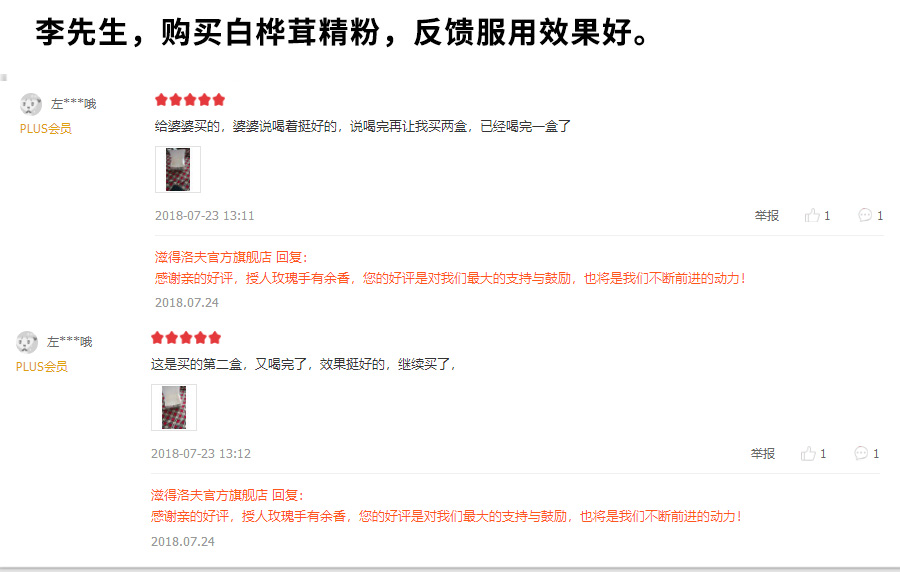Open the first review's photo thumbnail
This screenshot has width=900, height=572.
(x=178, y=169)
